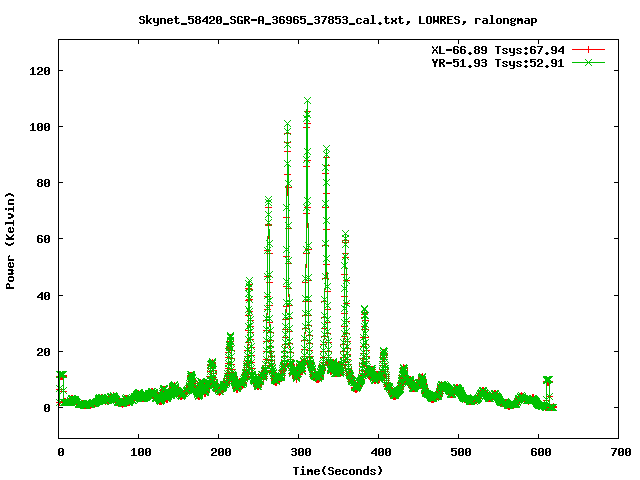Click the green YR legend line sample
This screenshot has width=640, height=480.
point(588,62)
